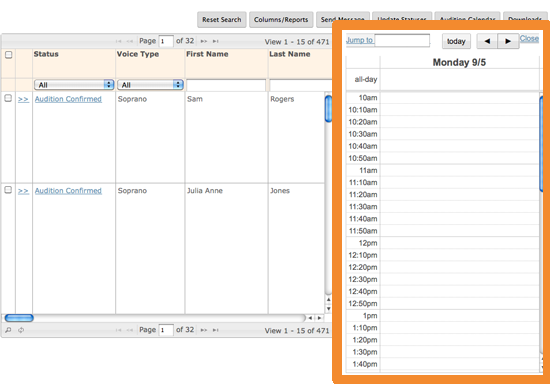Image resolution: width=550 pixels, height=384 pixels.
Task: Click the 11:40am calendar time slot
Action: [x=460, y=219]
